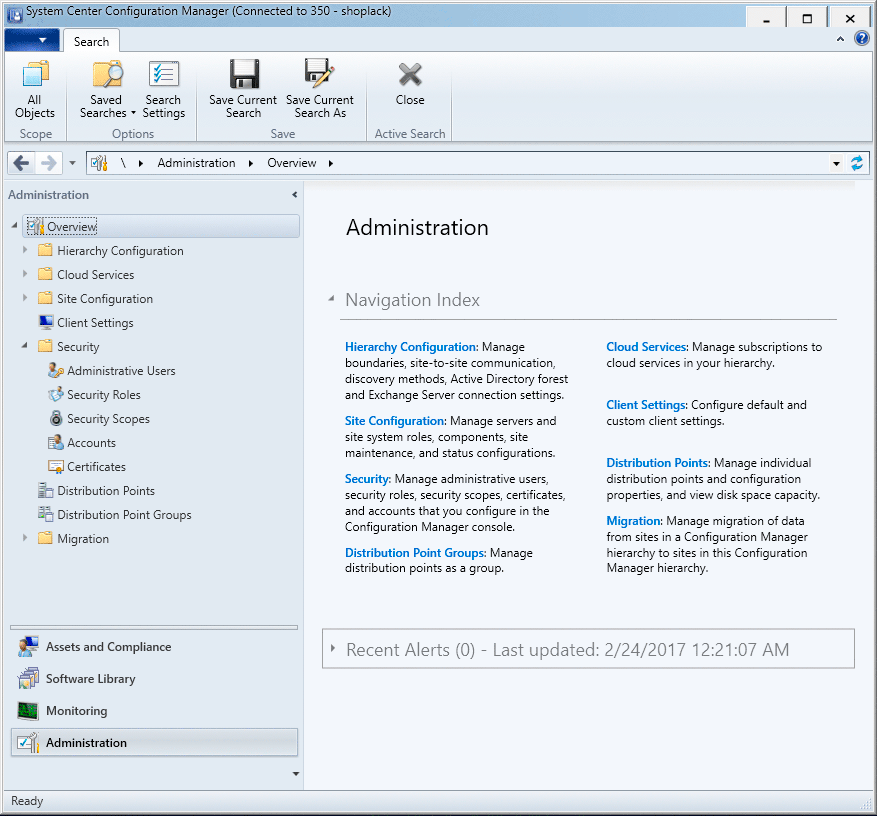Viewport: 877px width, 816px height.
Task: Click Save Current Search As icon
Action: (319, 74)
